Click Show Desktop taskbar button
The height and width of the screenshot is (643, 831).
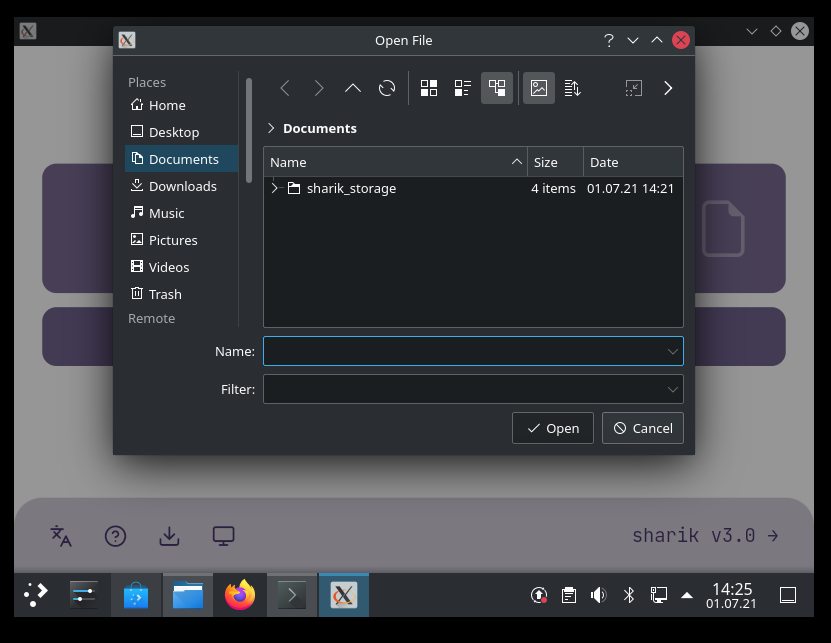point(788,595)
